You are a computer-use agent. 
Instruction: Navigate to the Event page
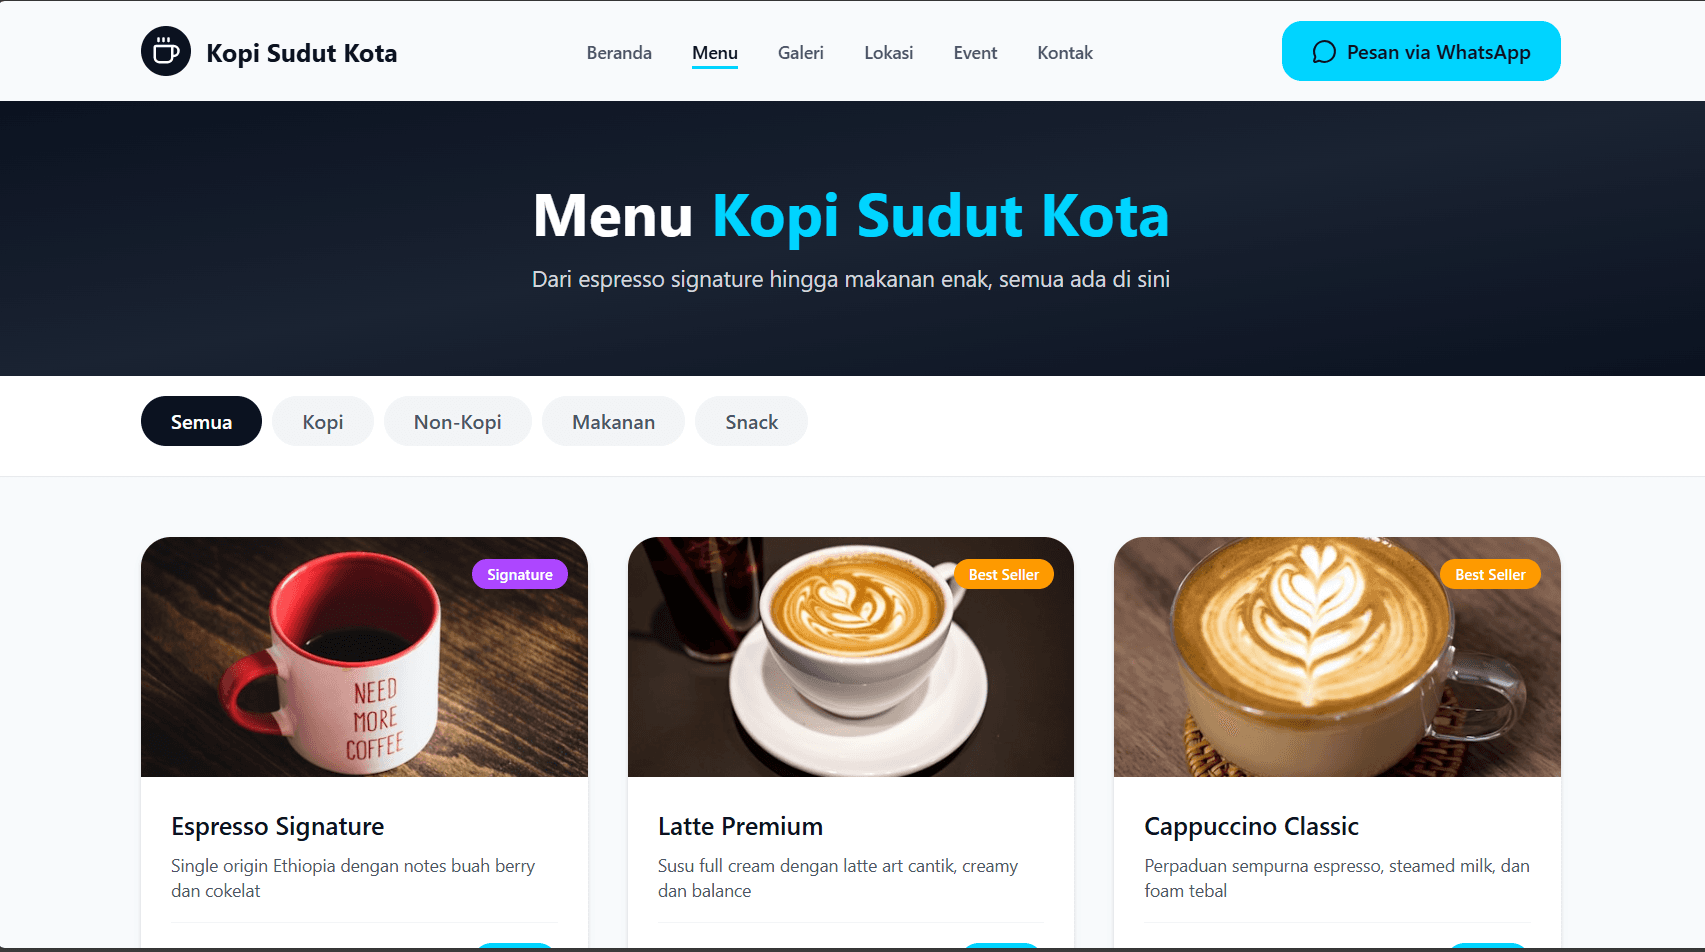click(975, 53)
